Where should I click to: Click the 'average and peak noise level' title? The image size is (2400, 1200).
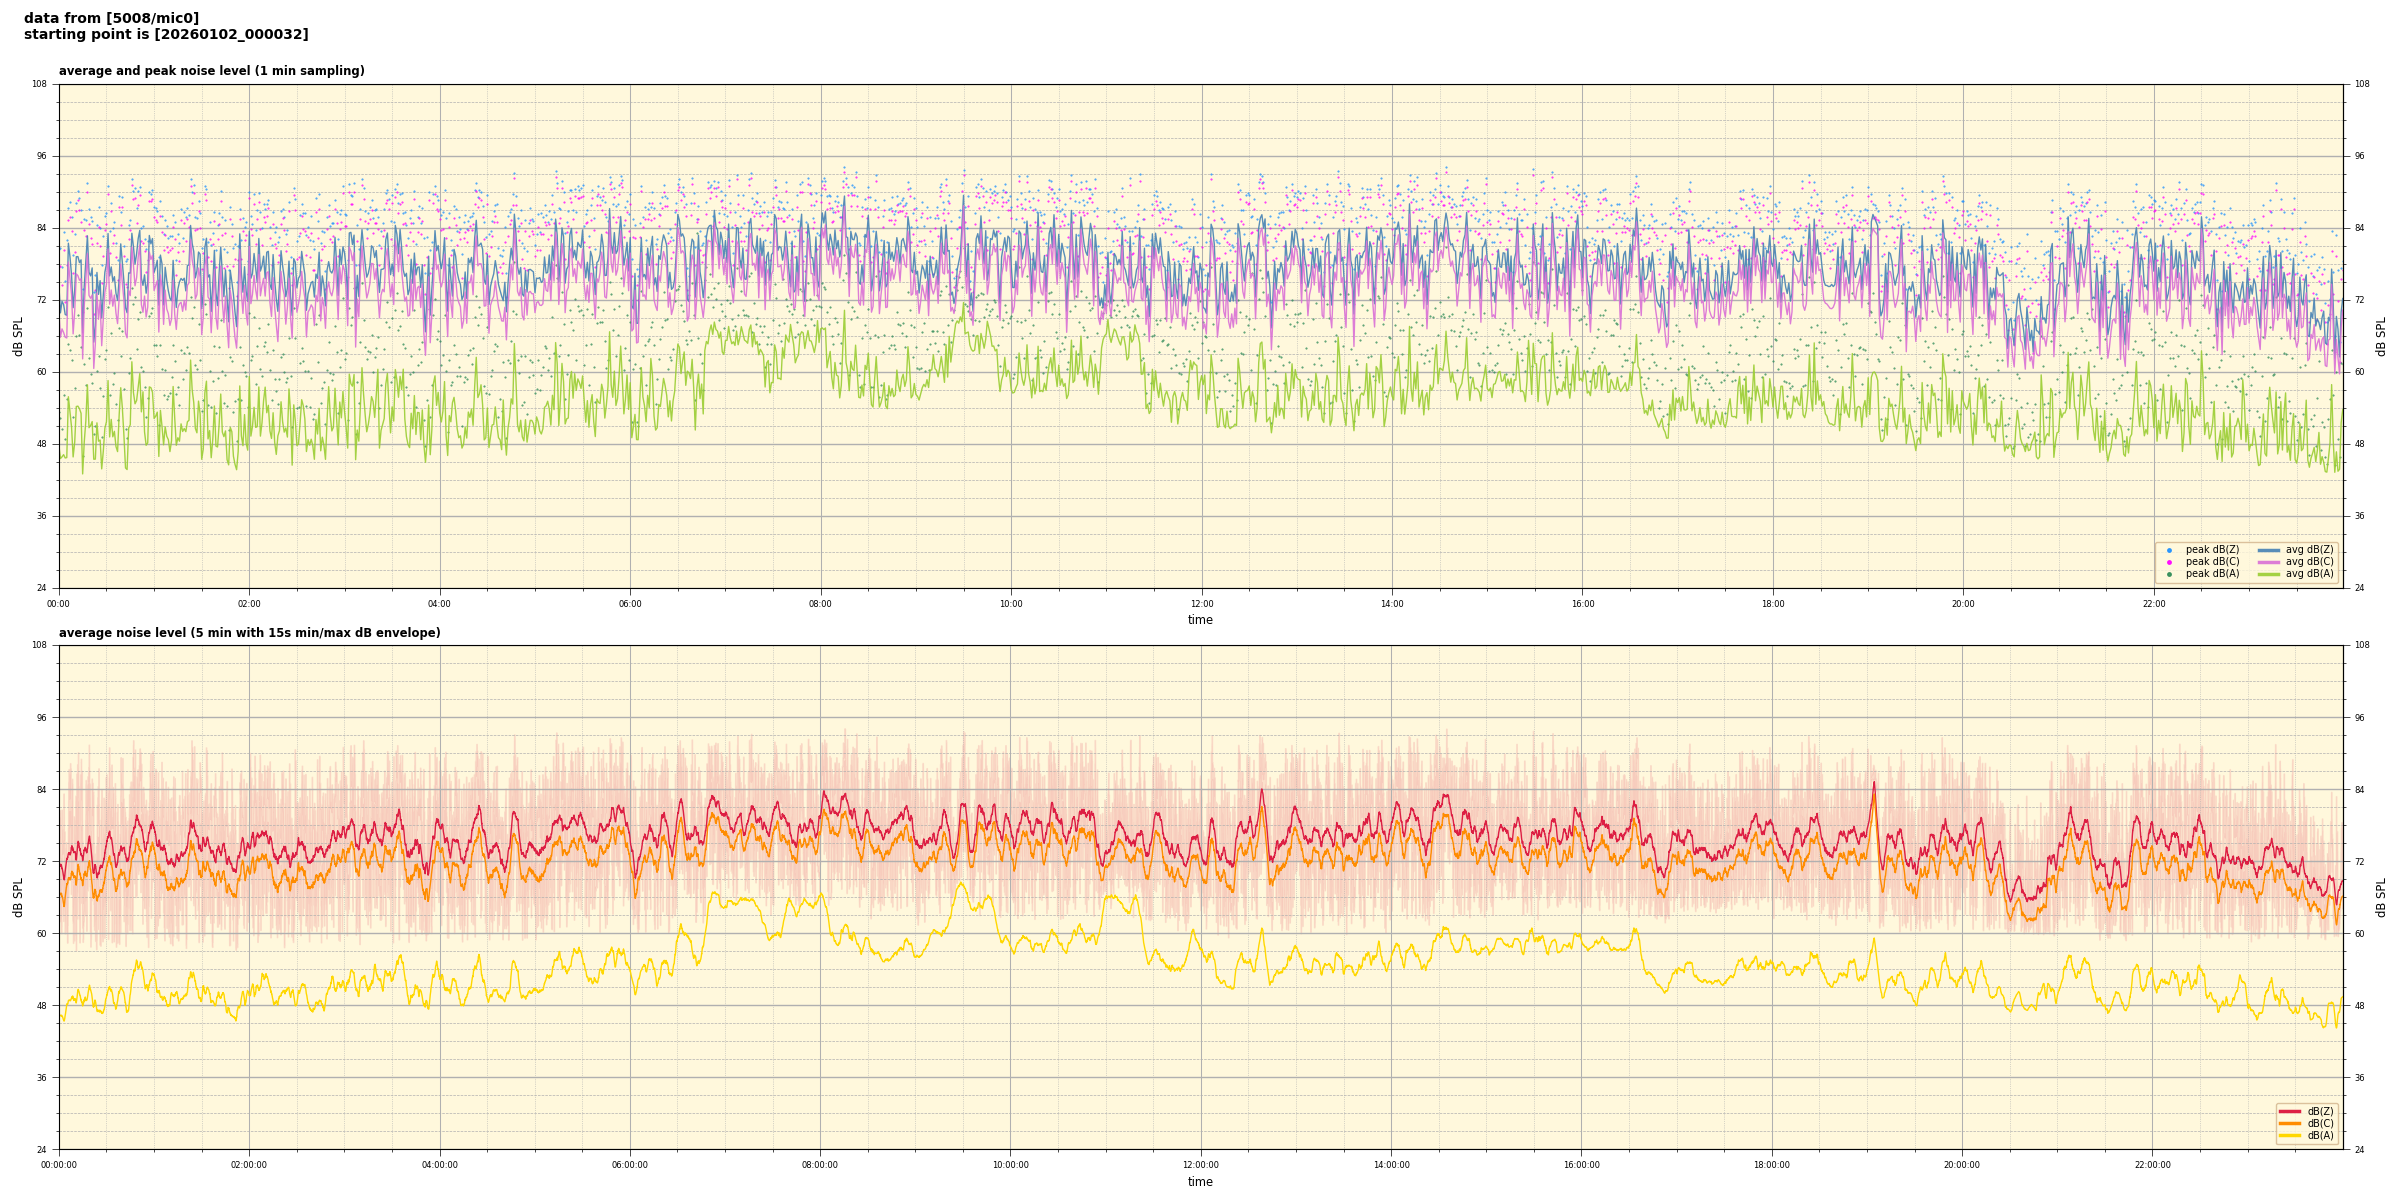click(x=211, y=71)
